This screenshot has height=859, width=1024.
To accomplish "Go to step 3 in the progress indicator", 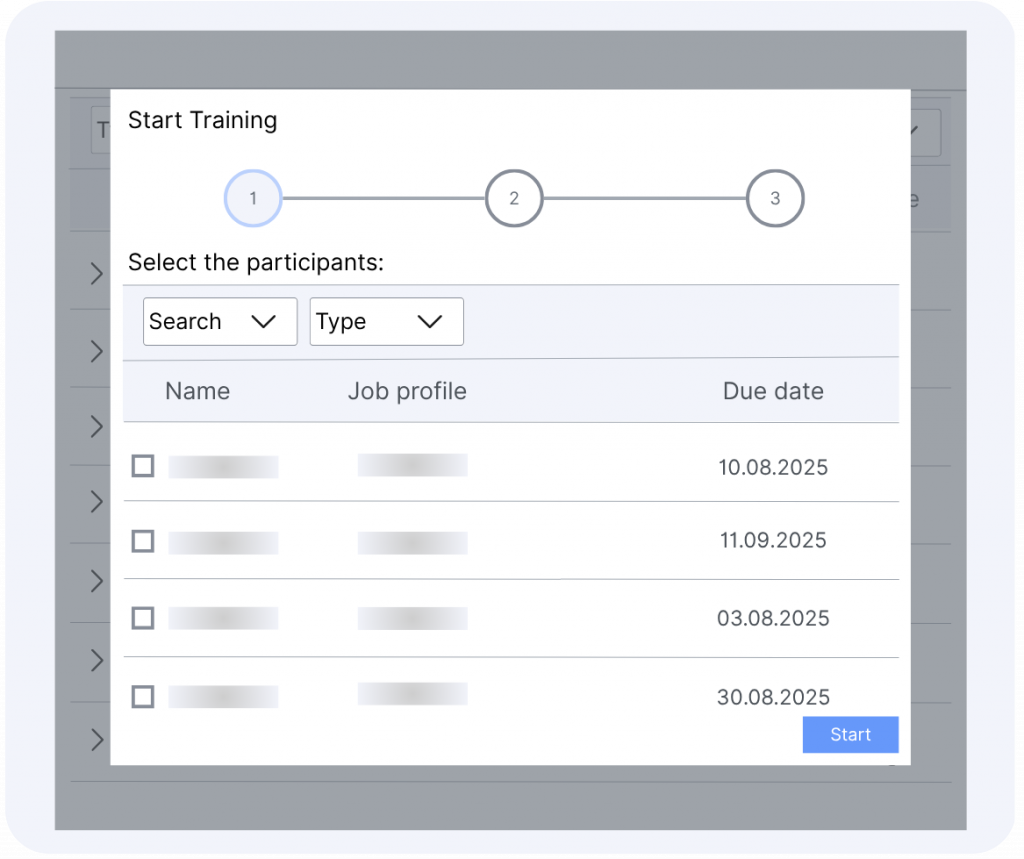I will pyautogui.click(x=775, y=198).
